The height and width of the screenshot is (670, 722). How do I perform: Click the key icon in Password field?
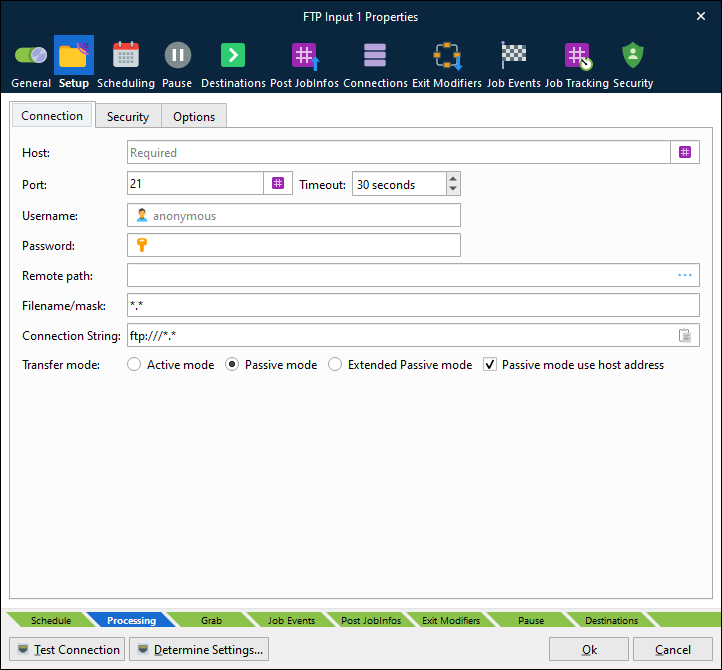click(142, 245)
